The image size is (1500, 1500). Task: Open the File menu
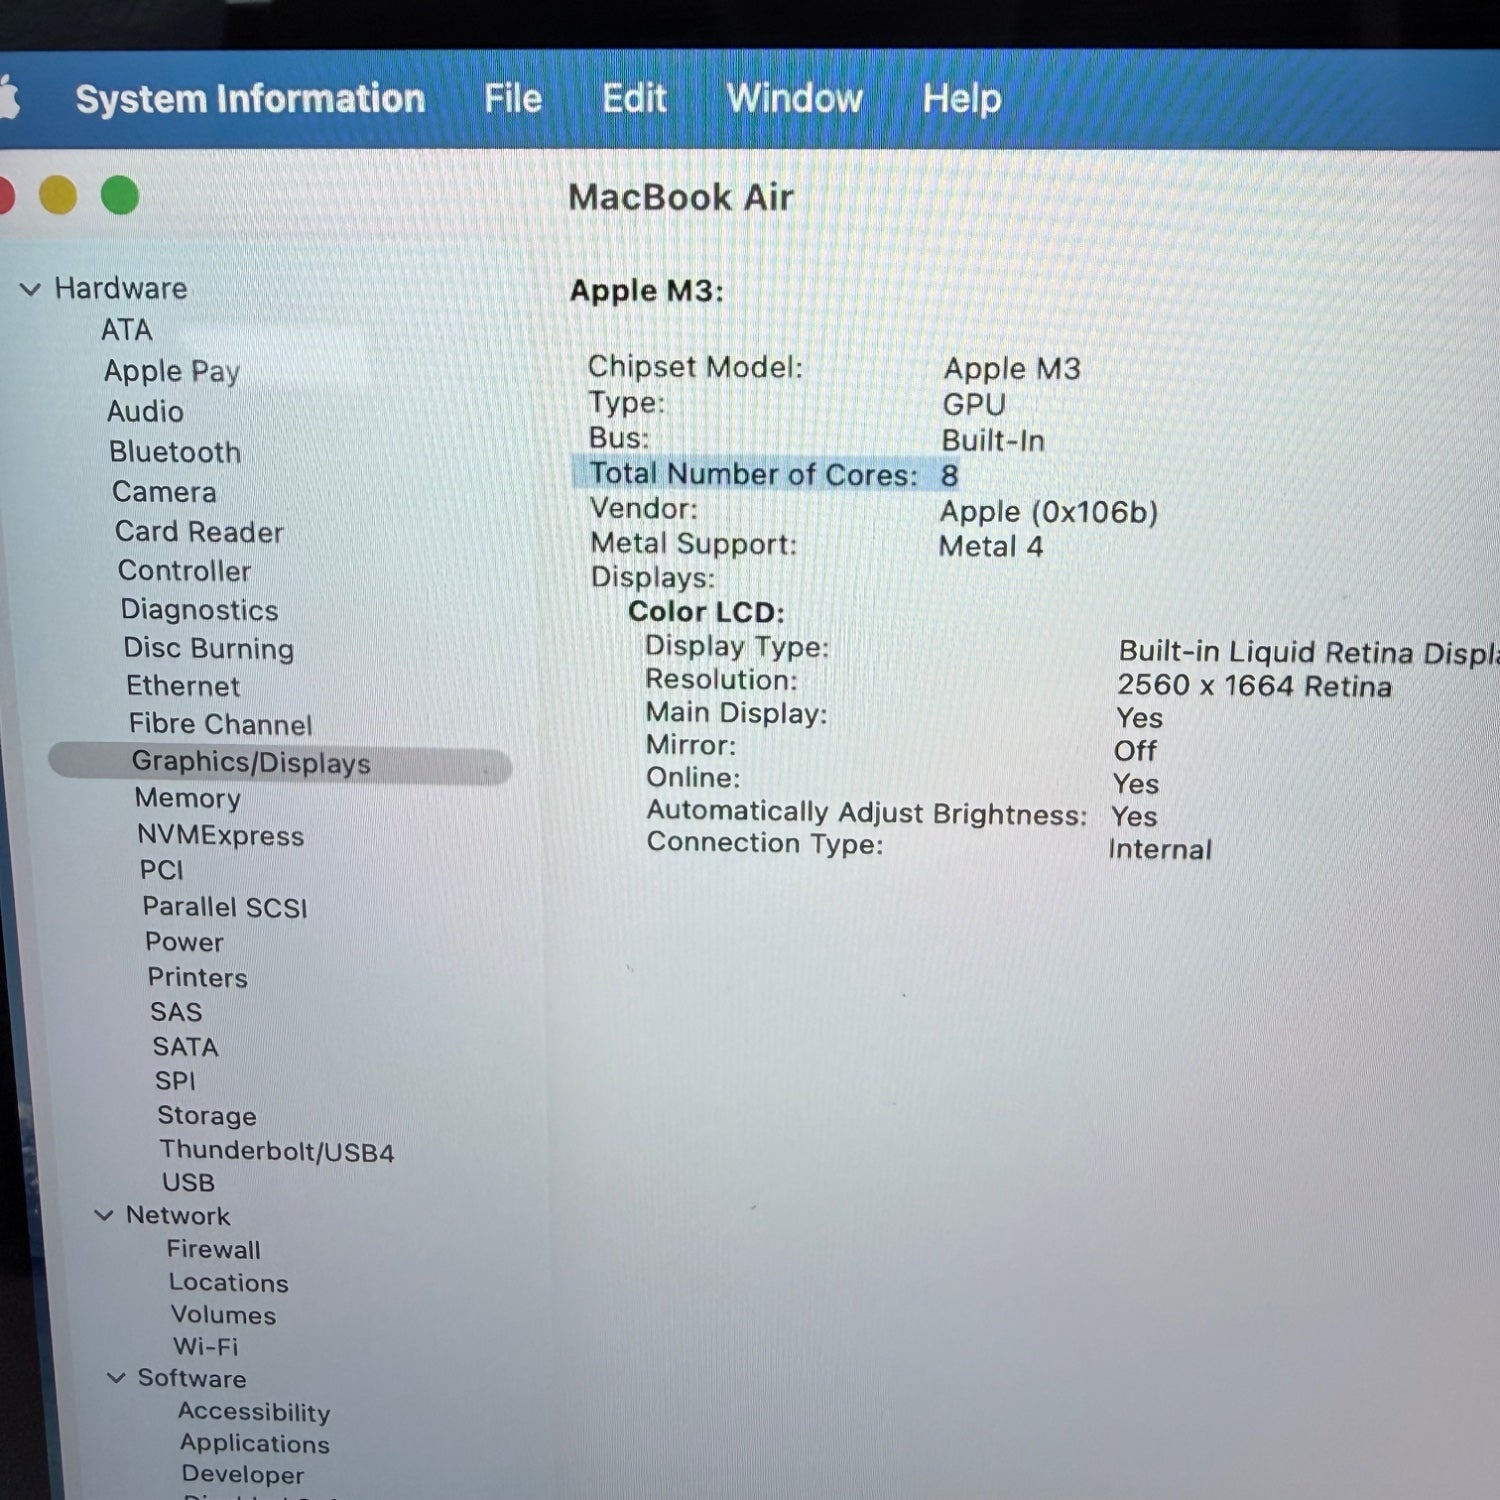click(x=512, y=99)
